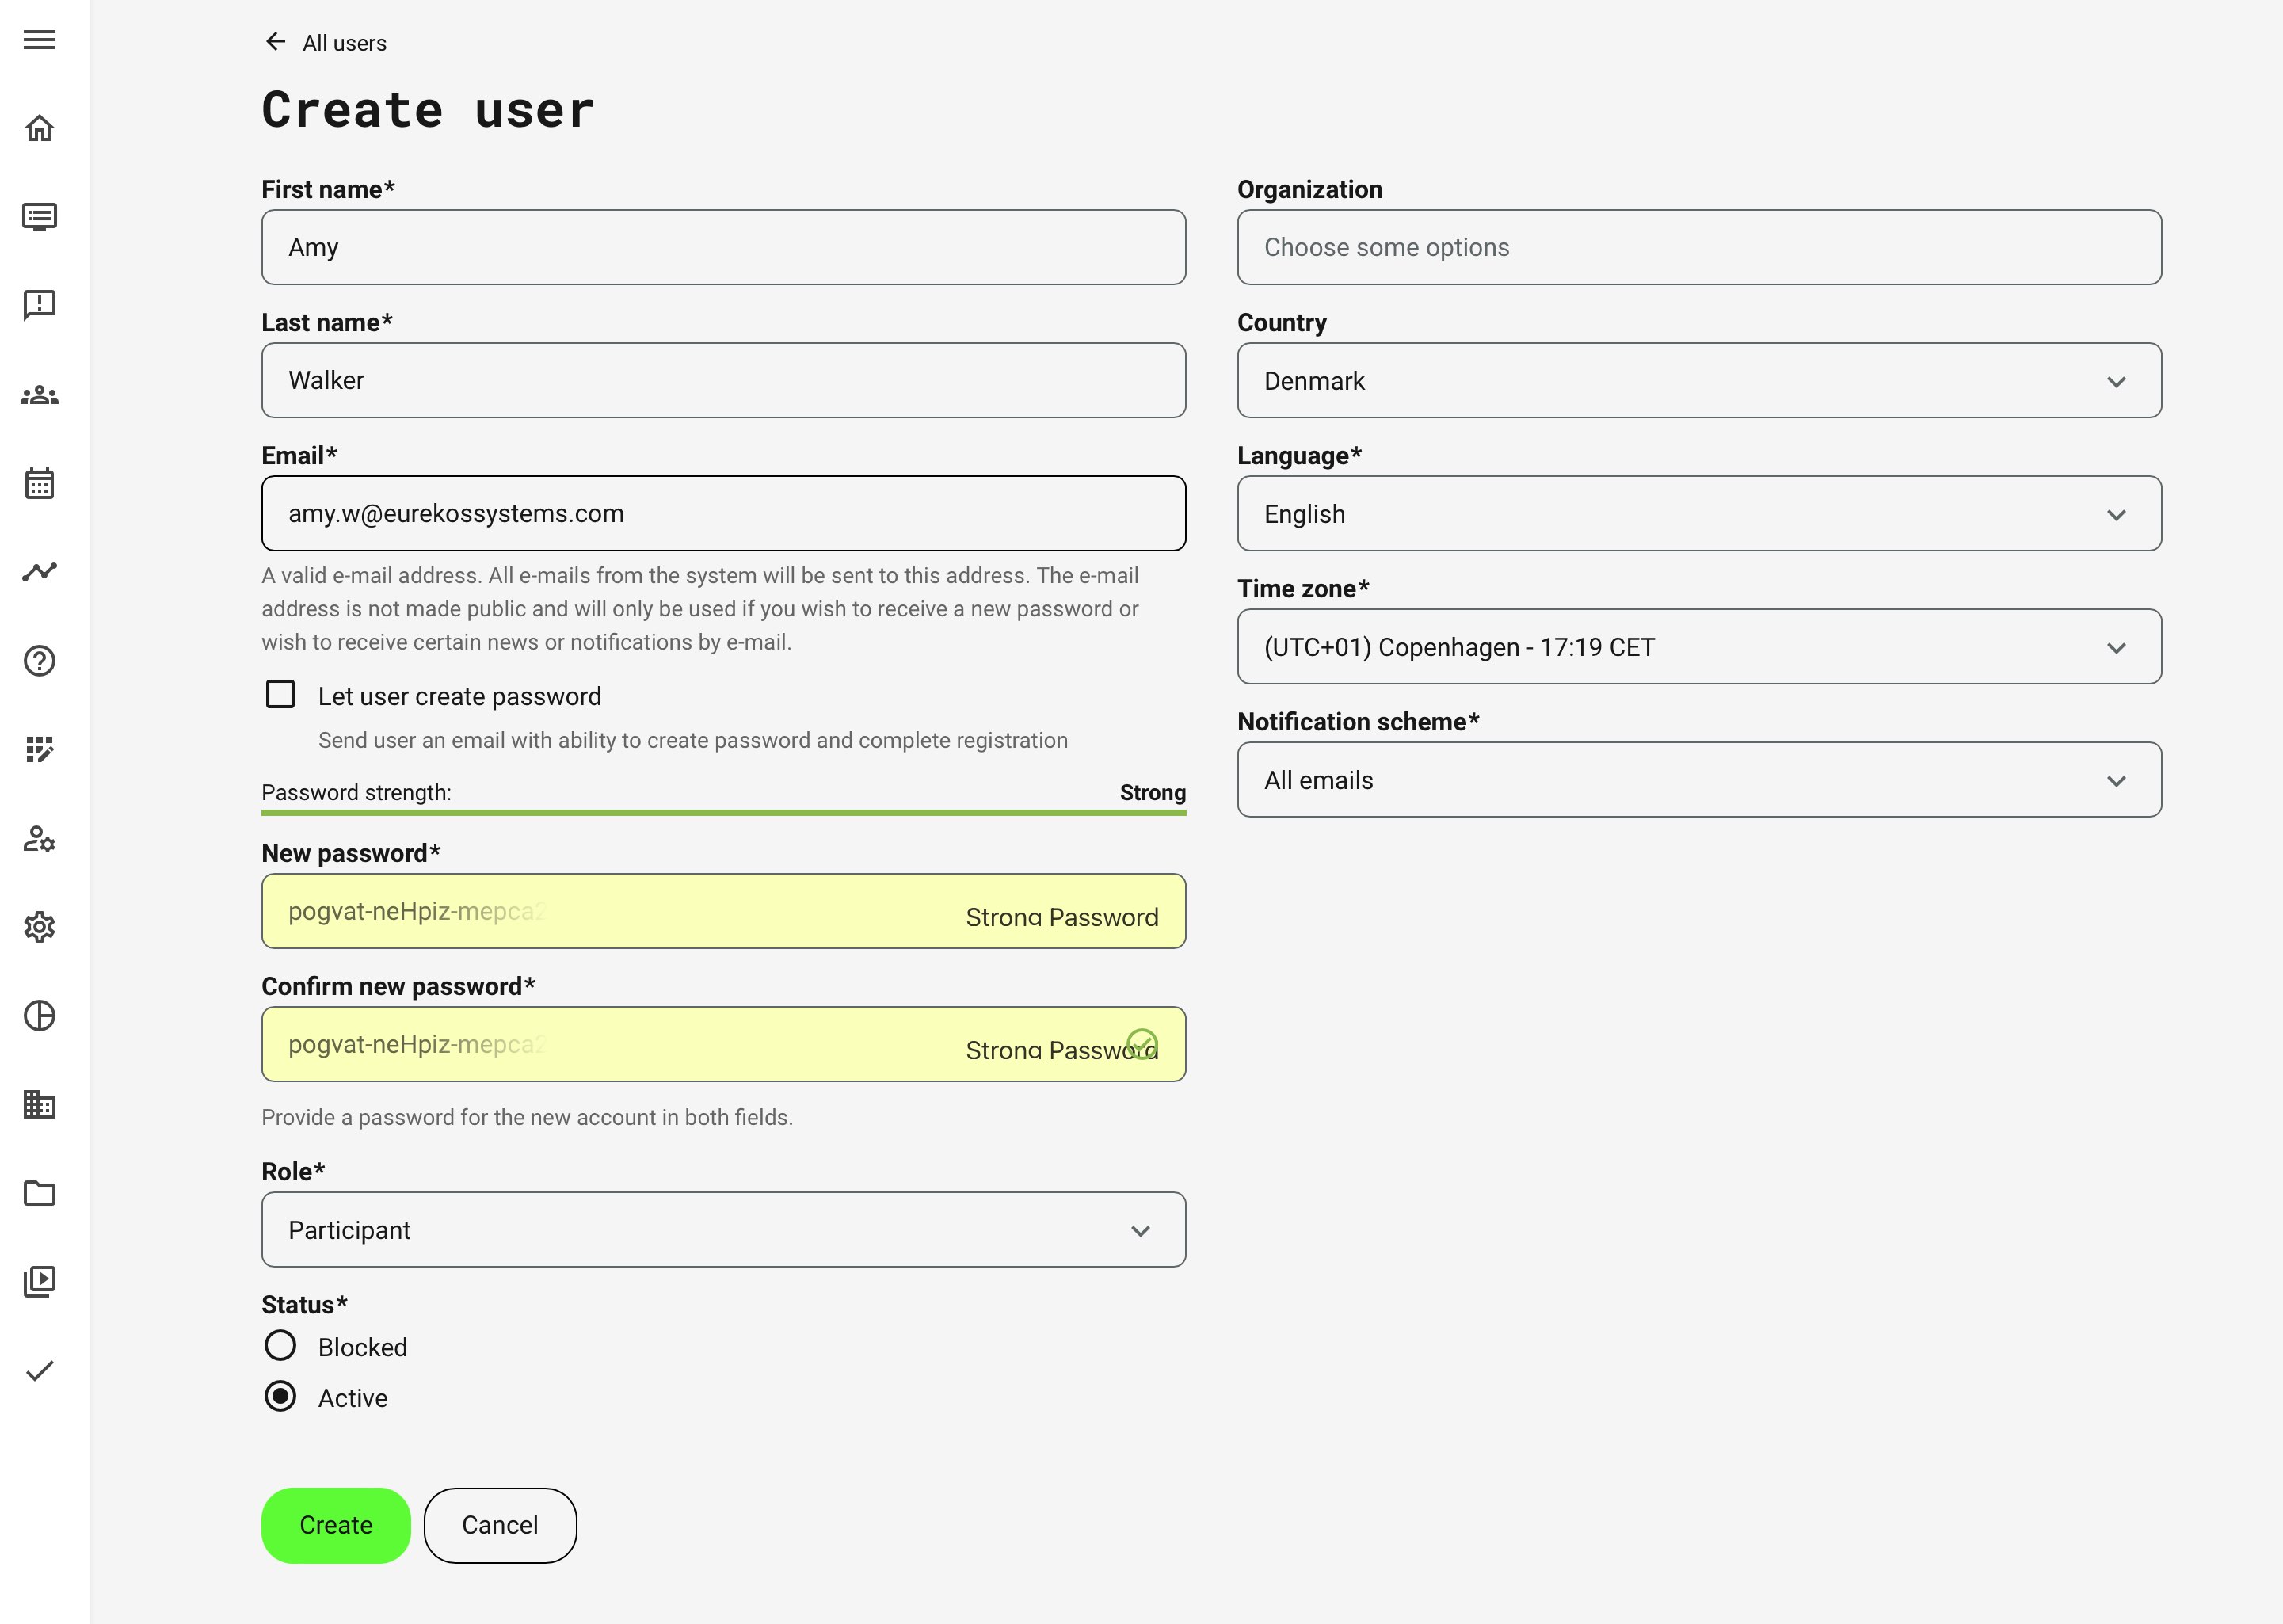Image resolution: width=2283 pixels, height=1624 pixels.
Task: Open the settings gear icon
Action: click(39, 927)
